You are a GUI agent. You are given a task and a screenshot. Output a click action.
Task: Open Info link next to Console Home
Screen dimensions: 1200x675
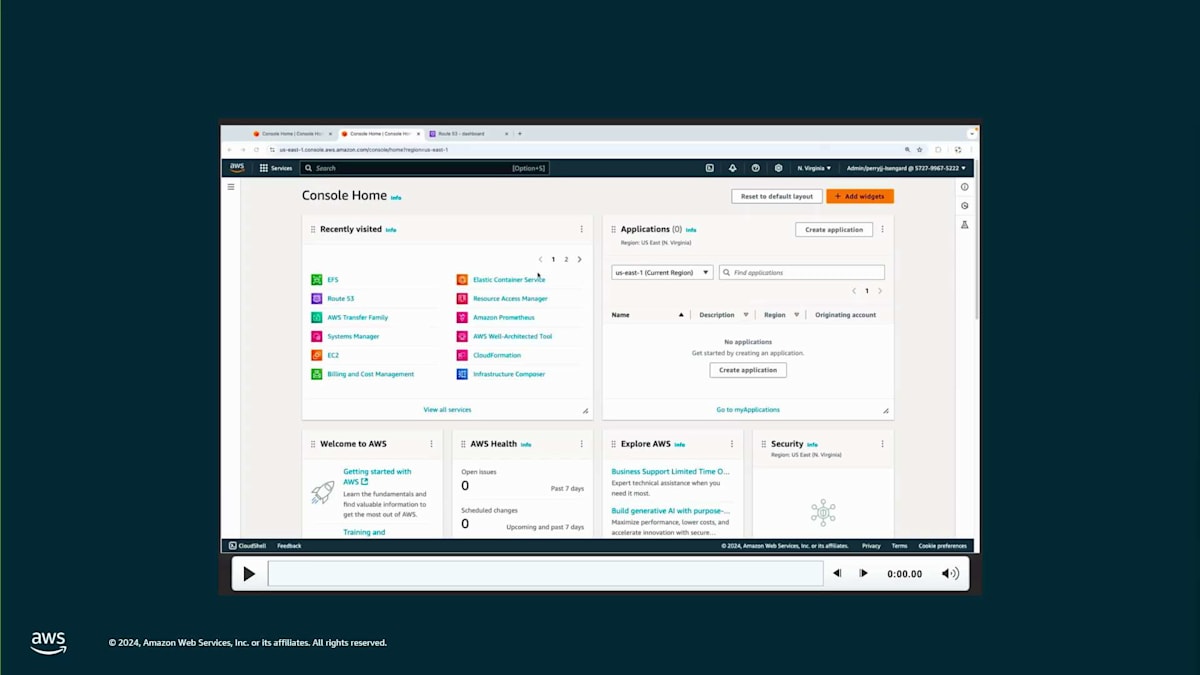click(x=396, y=198)
